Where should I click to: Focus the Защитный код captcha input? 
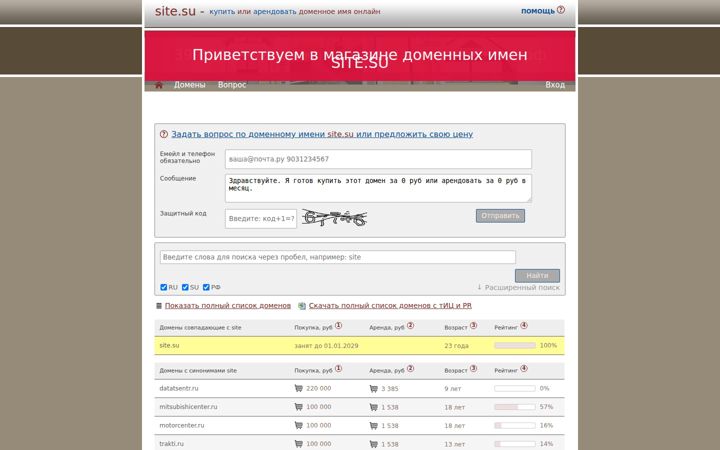261,219
